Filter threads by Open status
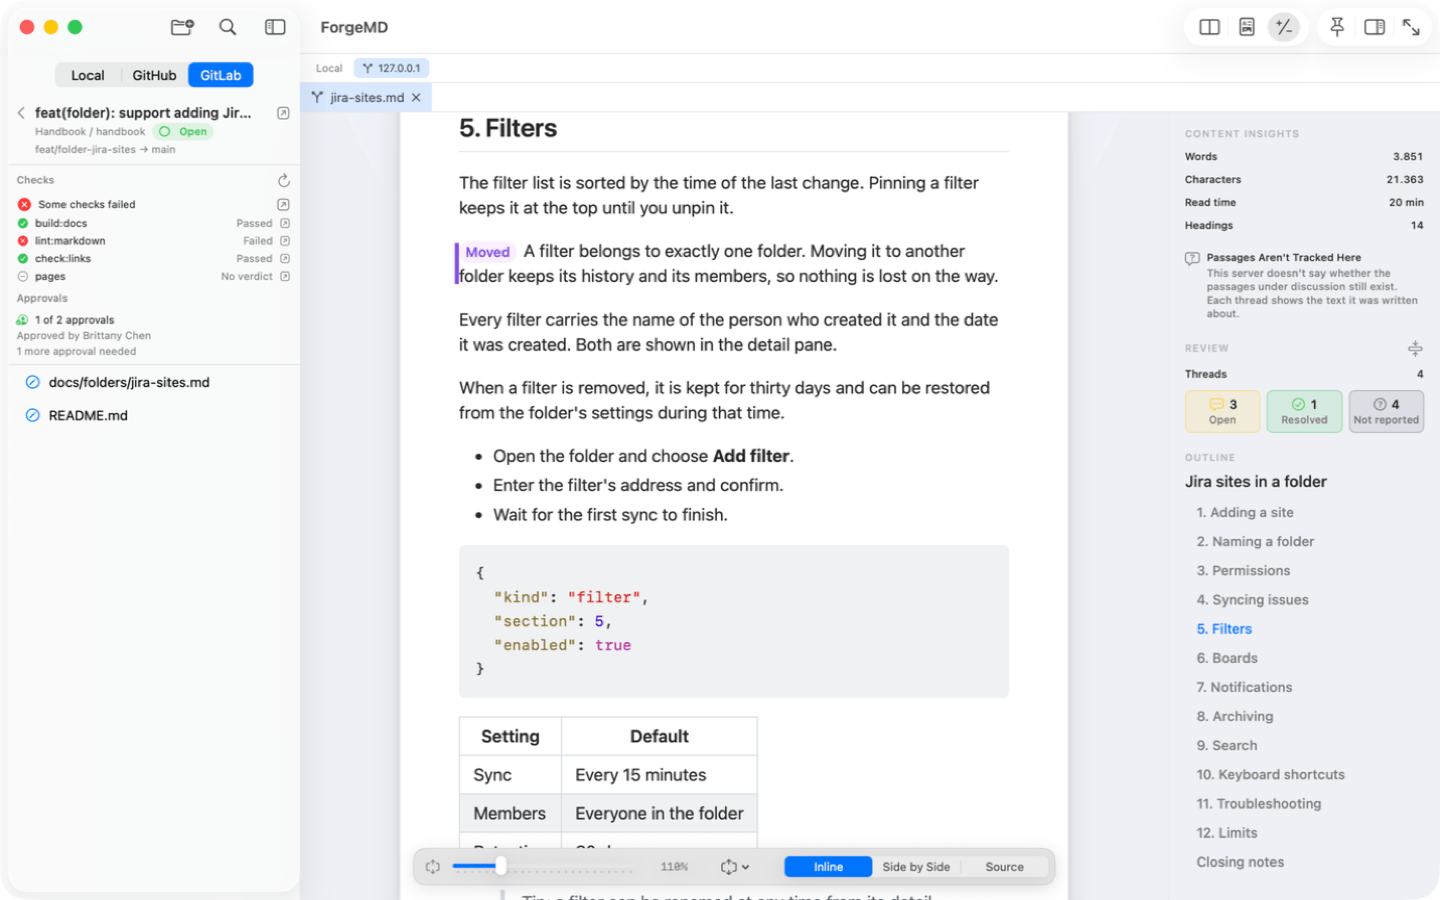Screen dimensions: 1440x900 pyautogui.click(x=1222, y=411)
